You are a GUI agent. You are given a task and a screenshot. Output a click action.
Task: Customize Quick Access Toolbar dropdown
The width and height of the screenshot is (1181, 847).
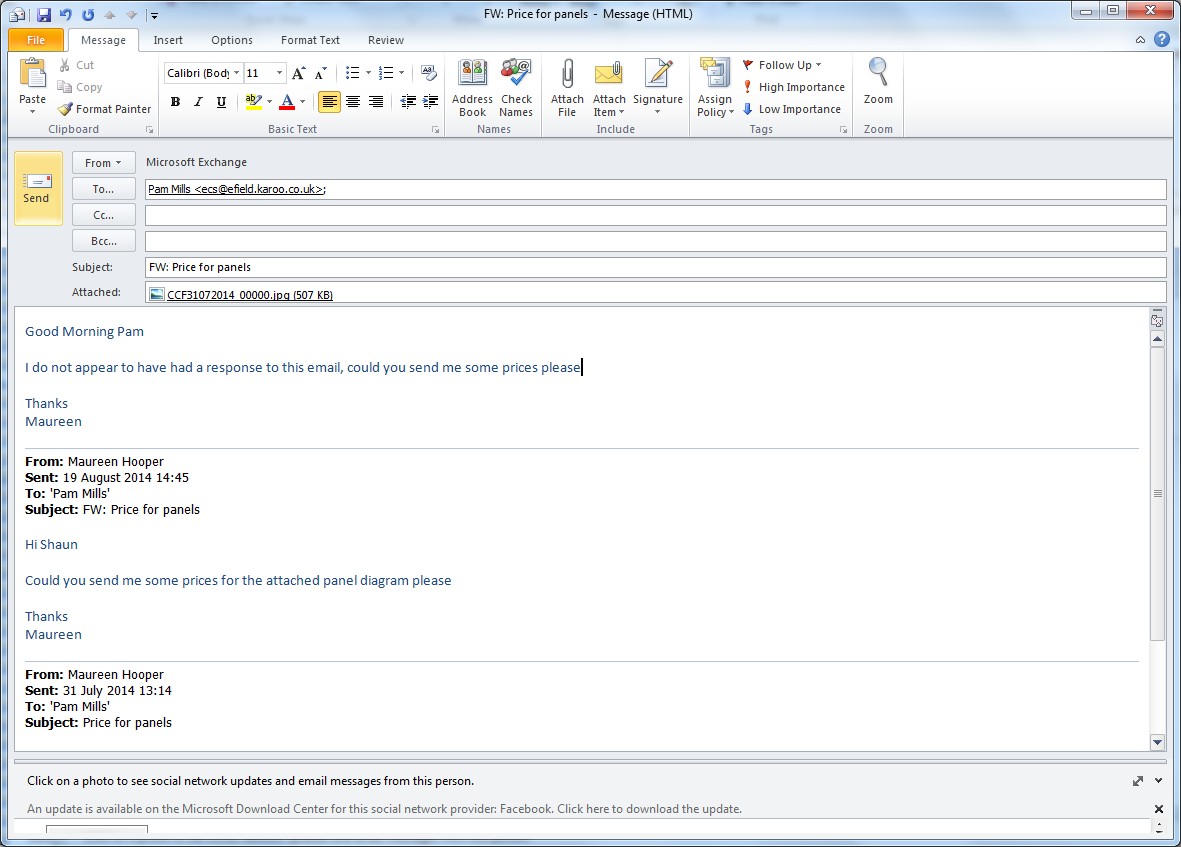pyautogui.click(x=154, y=15)
